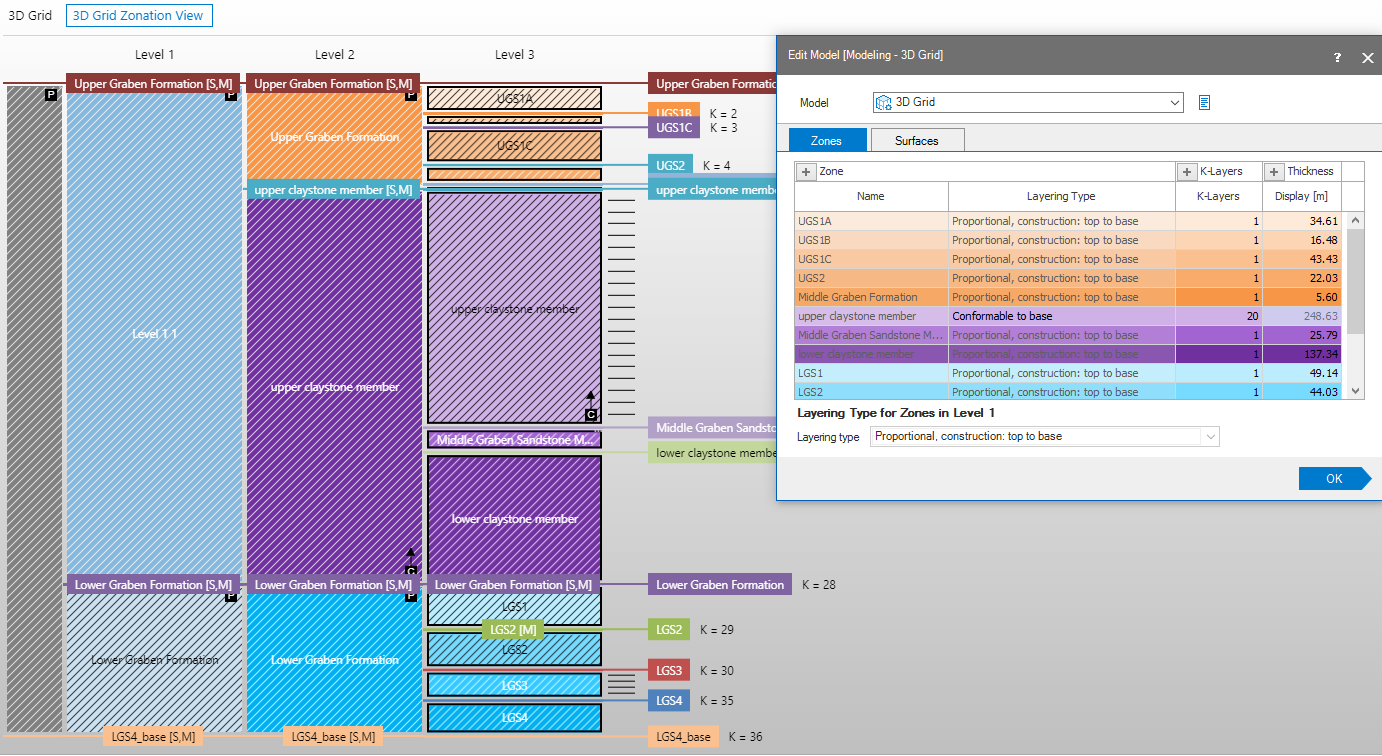This screenshot has width=1382, height=756.
Task: Click the notes icon beside the Model dropdown
Action: click(1205, 102)
